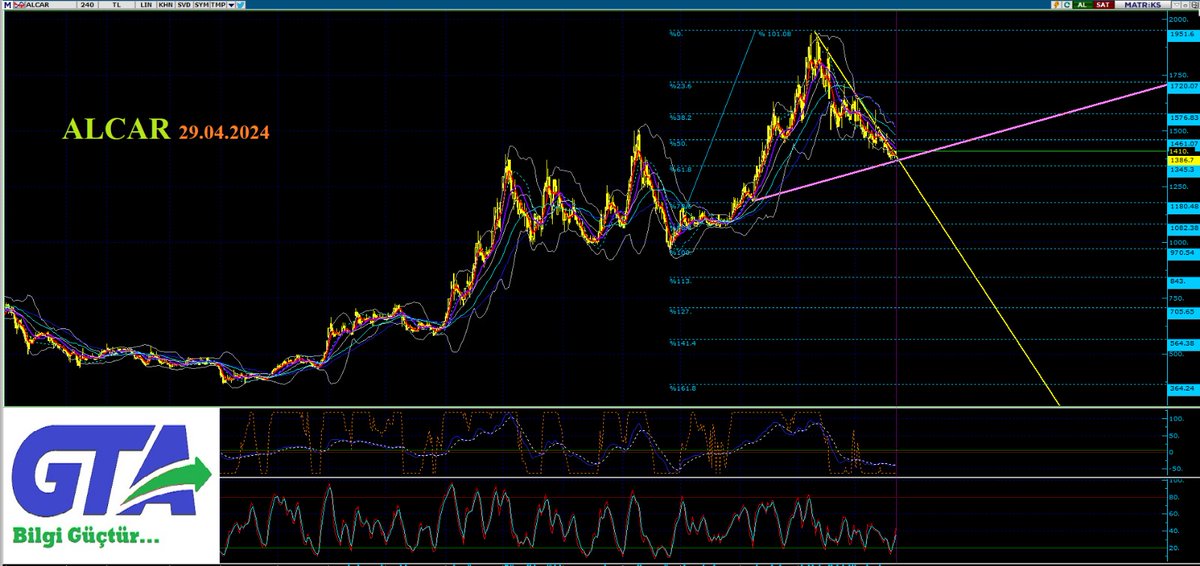Click the 364.24 price axis label
The height and width of the screenshot is (566, 1200).
tap(1183, 388)
